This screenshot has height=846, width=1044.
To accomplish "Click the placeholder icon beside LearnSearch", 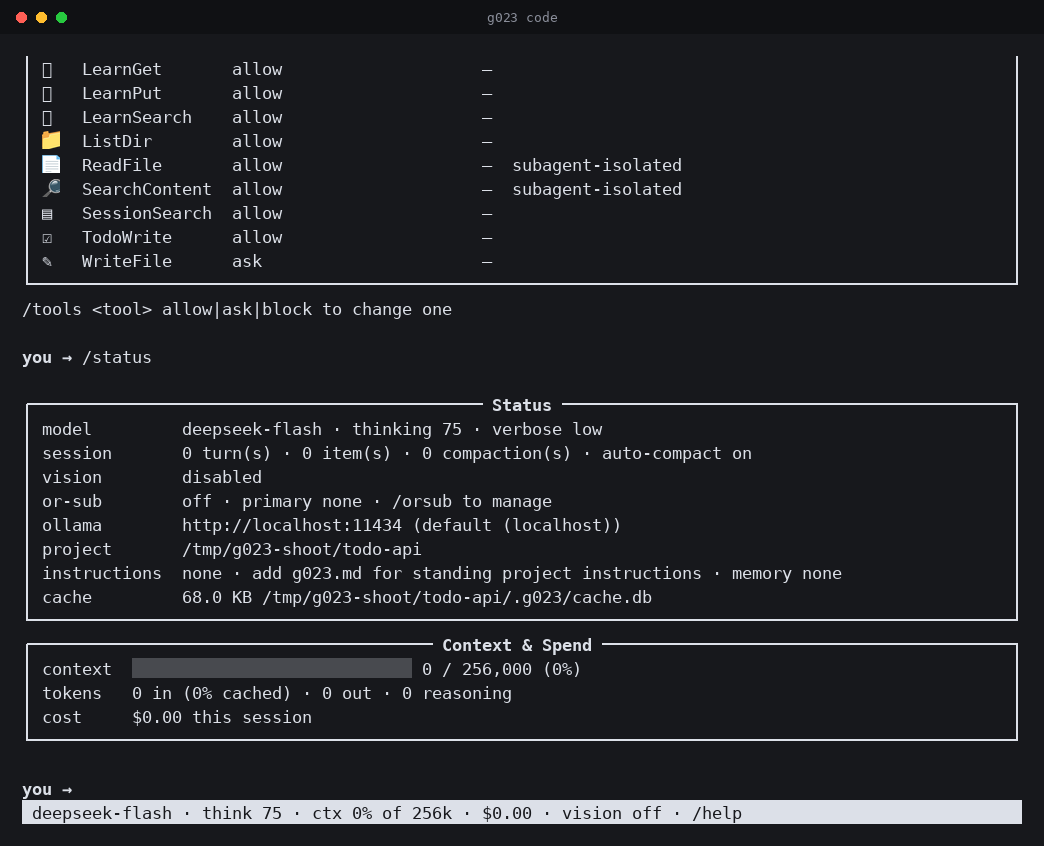I will (x=47, y=118).
